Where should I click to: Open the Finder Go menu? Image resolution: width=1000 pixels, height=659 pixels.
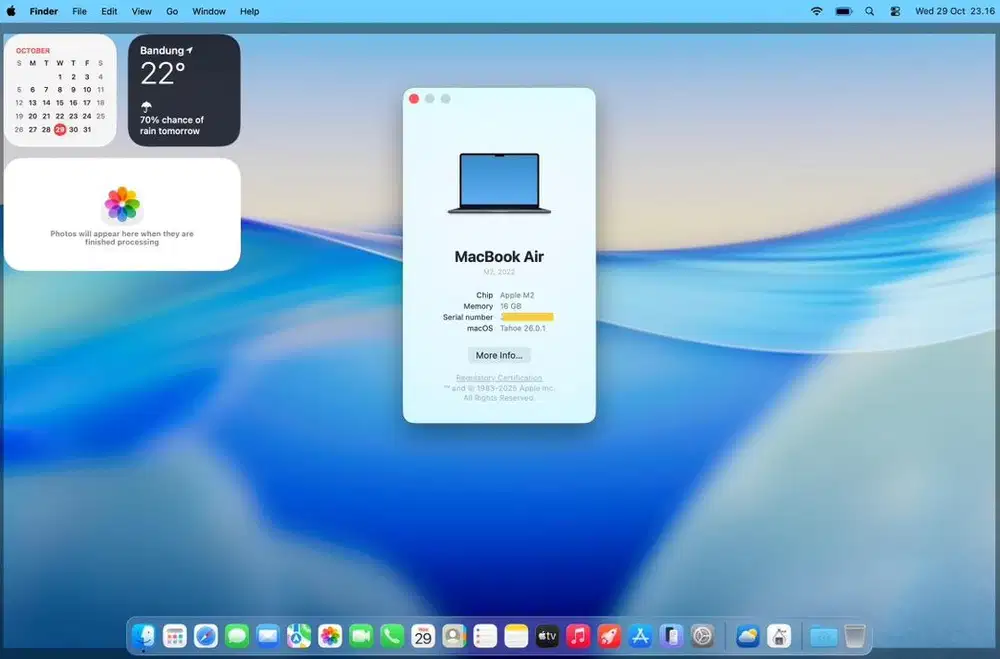(x=172, y=11)
